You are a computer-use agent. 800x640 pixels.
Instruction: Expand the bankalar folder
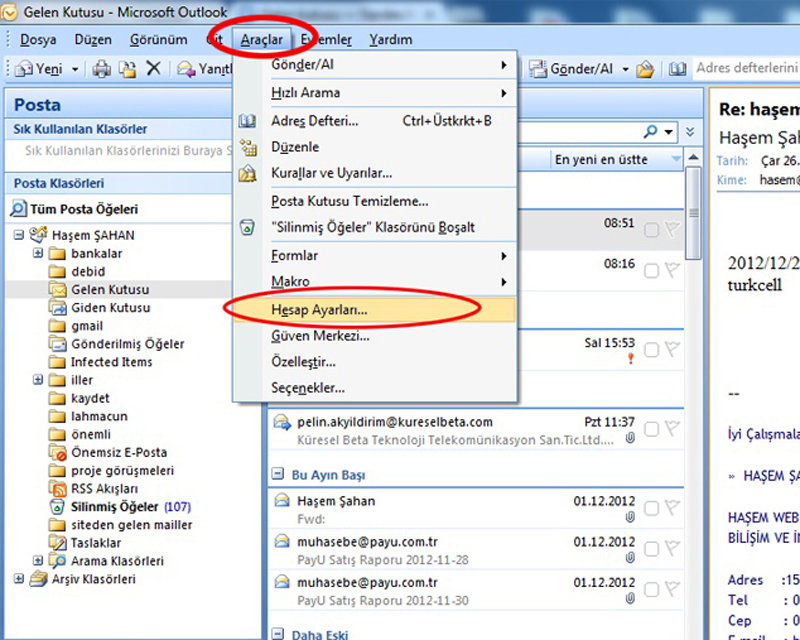(37, 253)
